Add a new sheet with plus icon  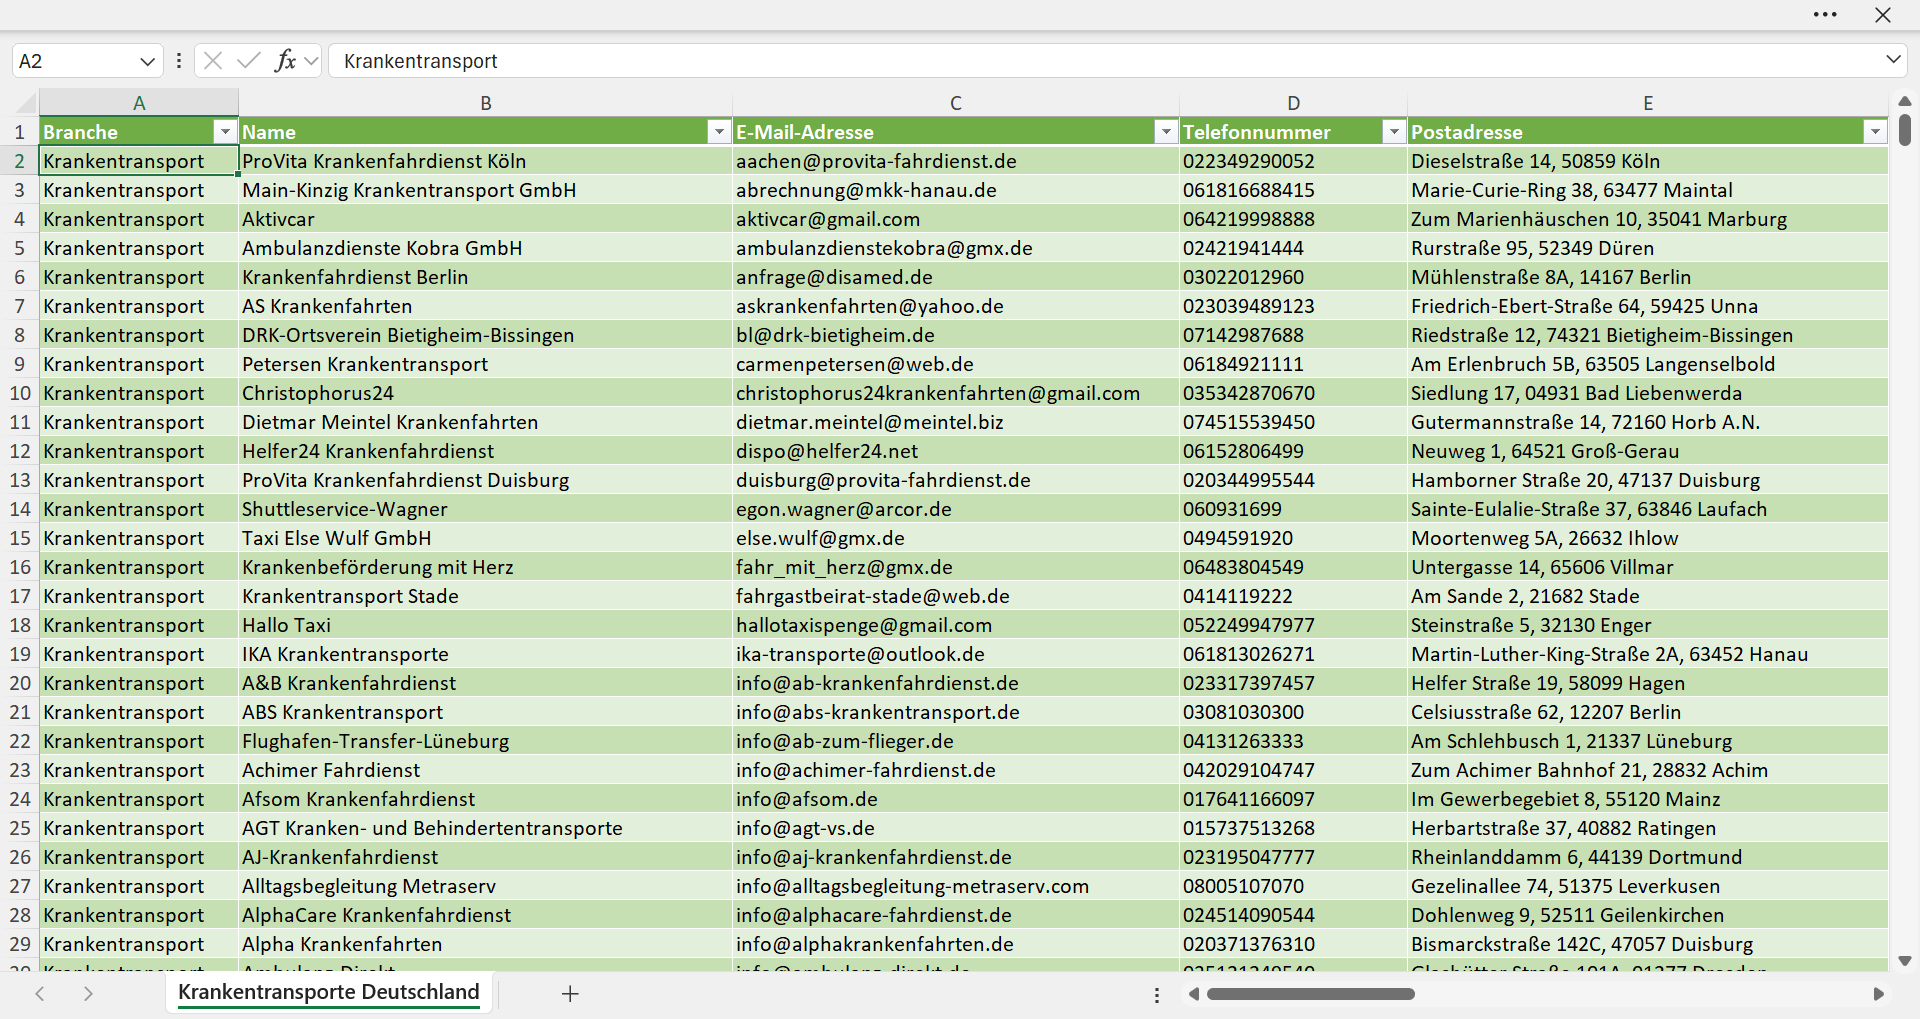point(570,993)
